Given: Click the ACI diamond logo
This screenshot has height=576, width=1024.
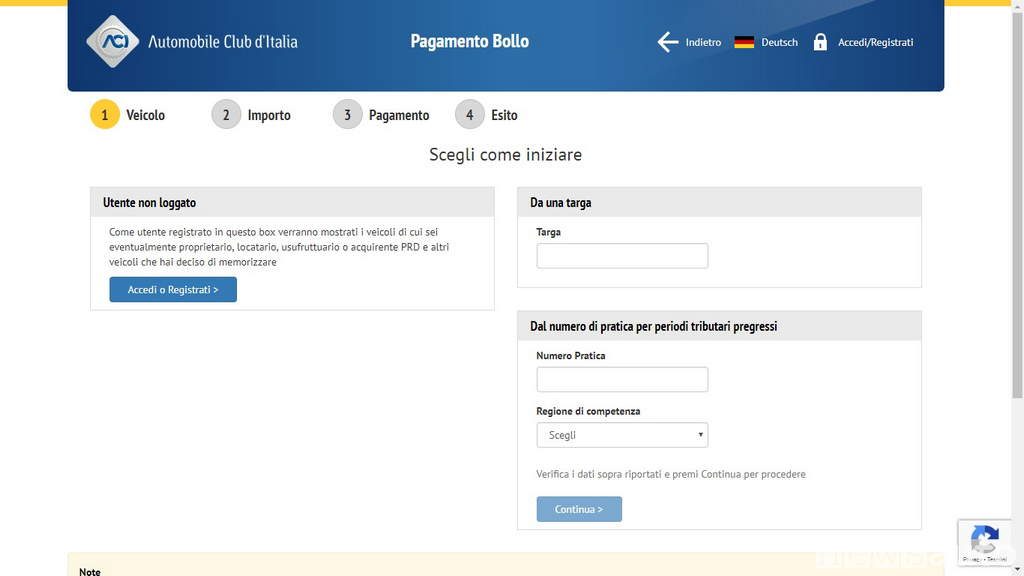Looking at the screenshot, I should pyautogui.click(x=113, y=42).
